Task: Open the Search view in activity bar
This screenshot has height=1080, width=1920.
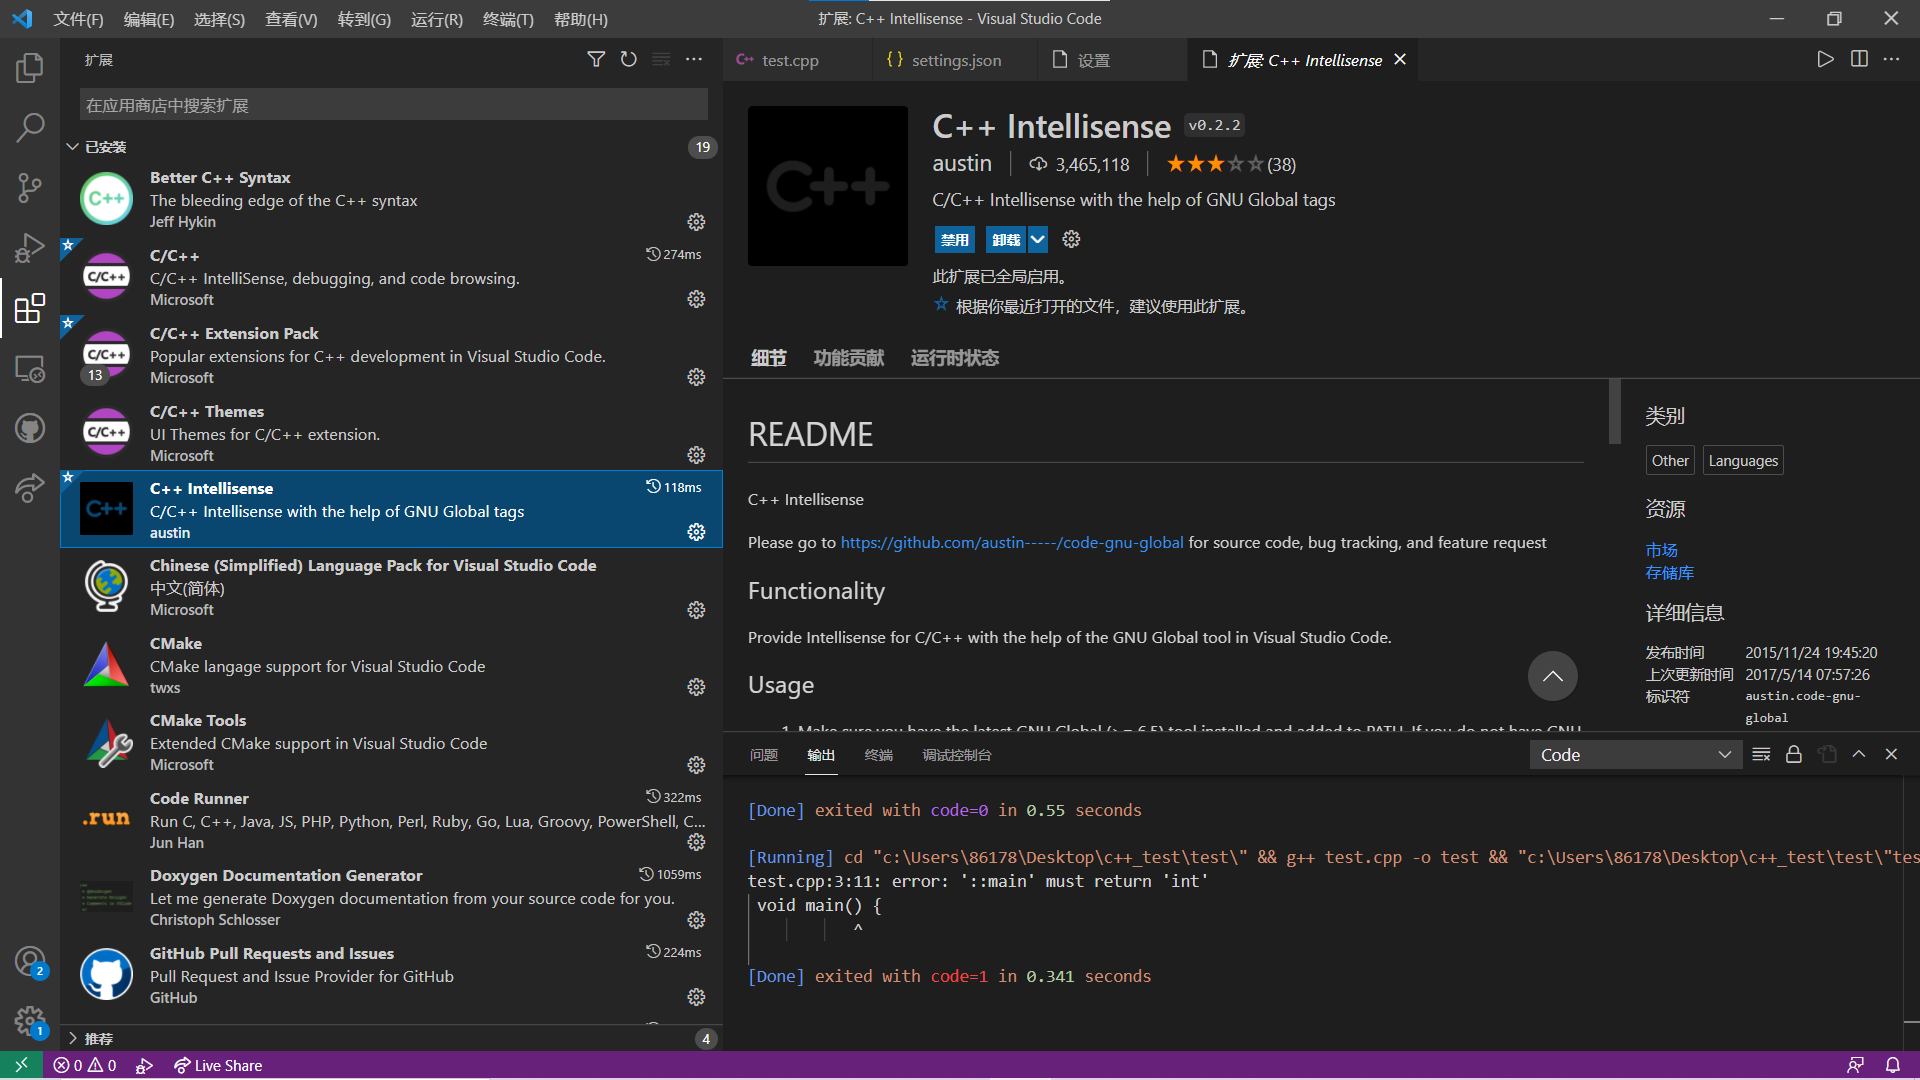Action: point(30,128)
